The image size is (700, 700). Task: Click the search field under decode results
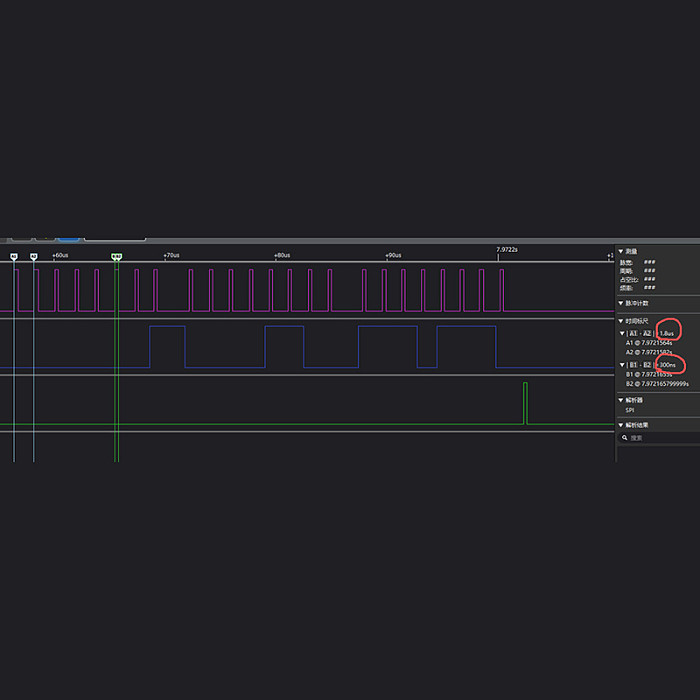click(658, 438)
